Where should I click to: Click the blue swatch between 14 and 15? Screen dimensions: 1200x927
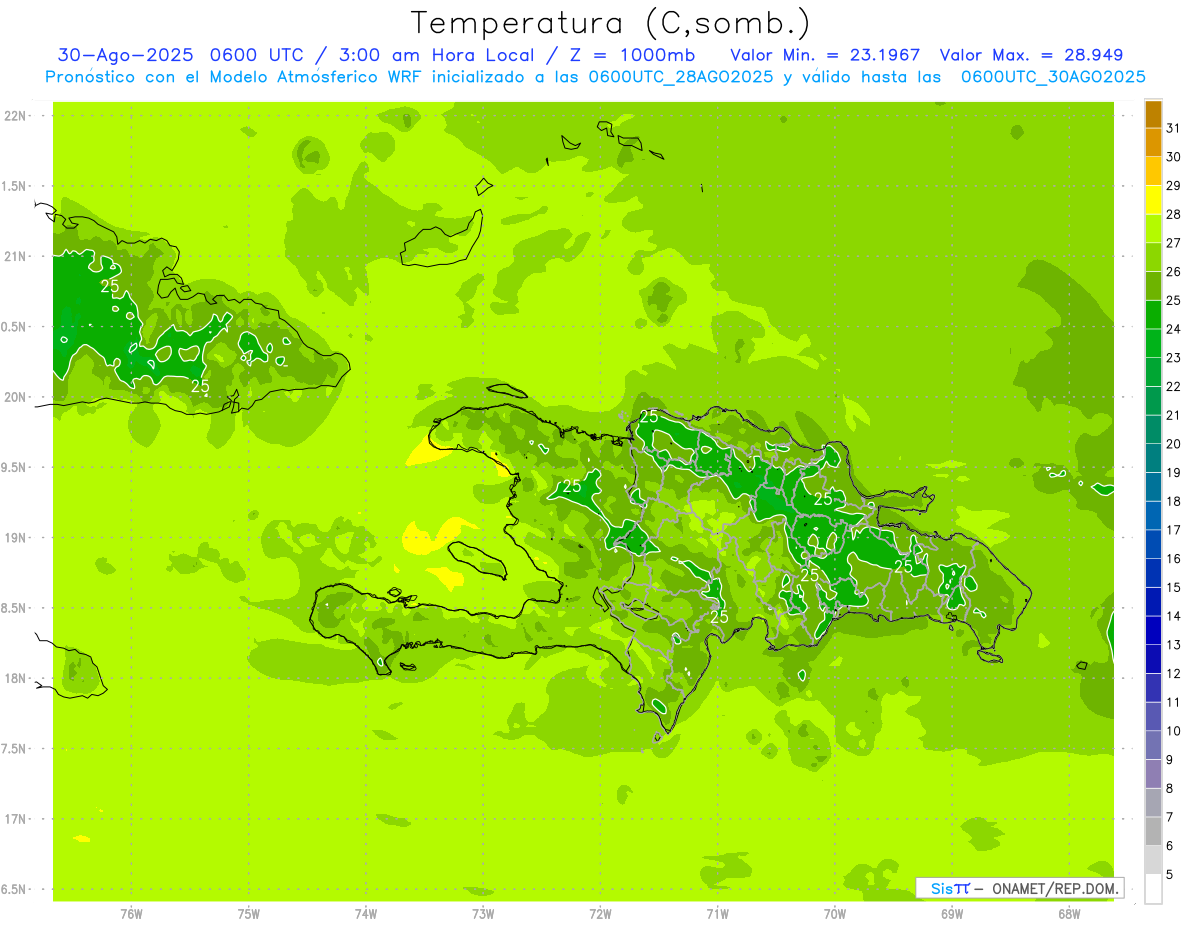[x=1153, y=602]
